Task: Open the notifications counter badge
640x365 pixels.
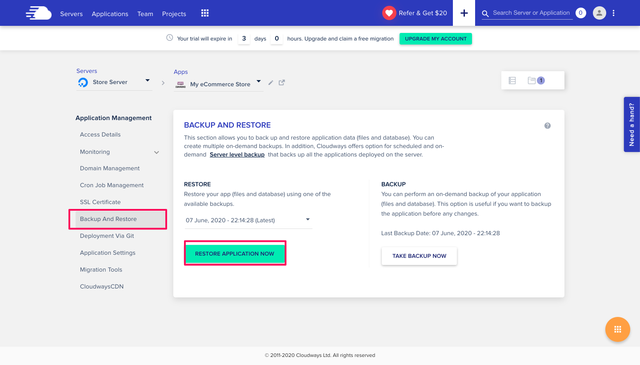Action: point(580,13)
